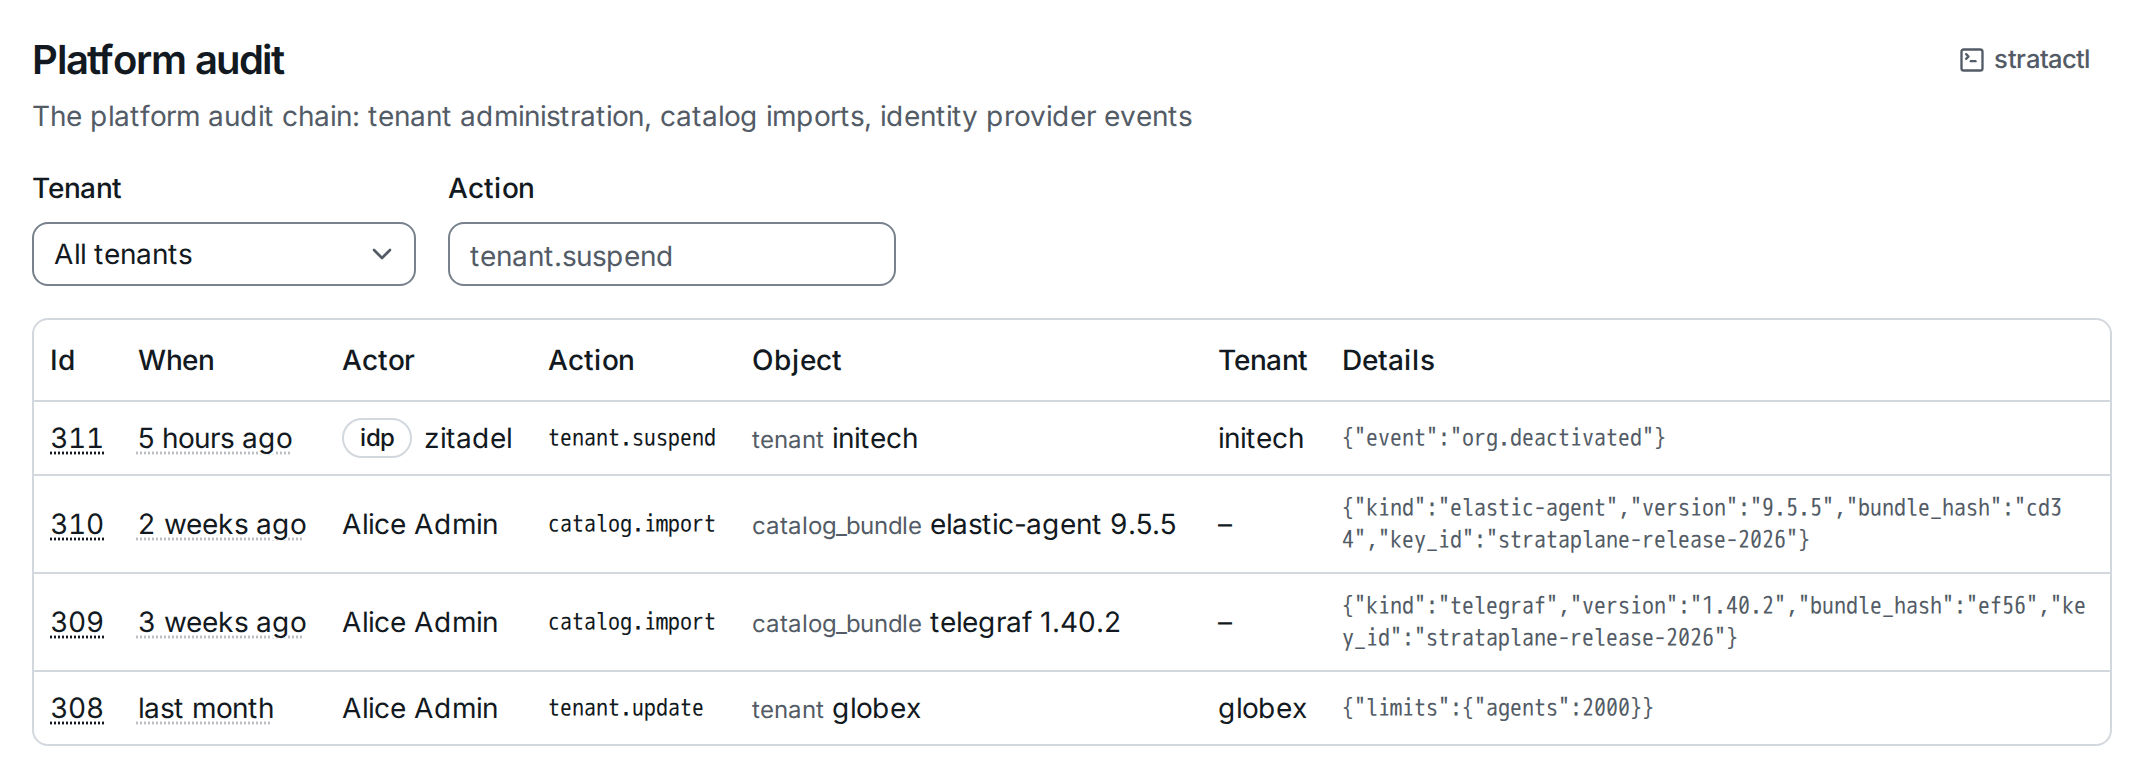
Task: Select Alice Admin in row 308
Action: pyautogui.click(x=420, y=708)
